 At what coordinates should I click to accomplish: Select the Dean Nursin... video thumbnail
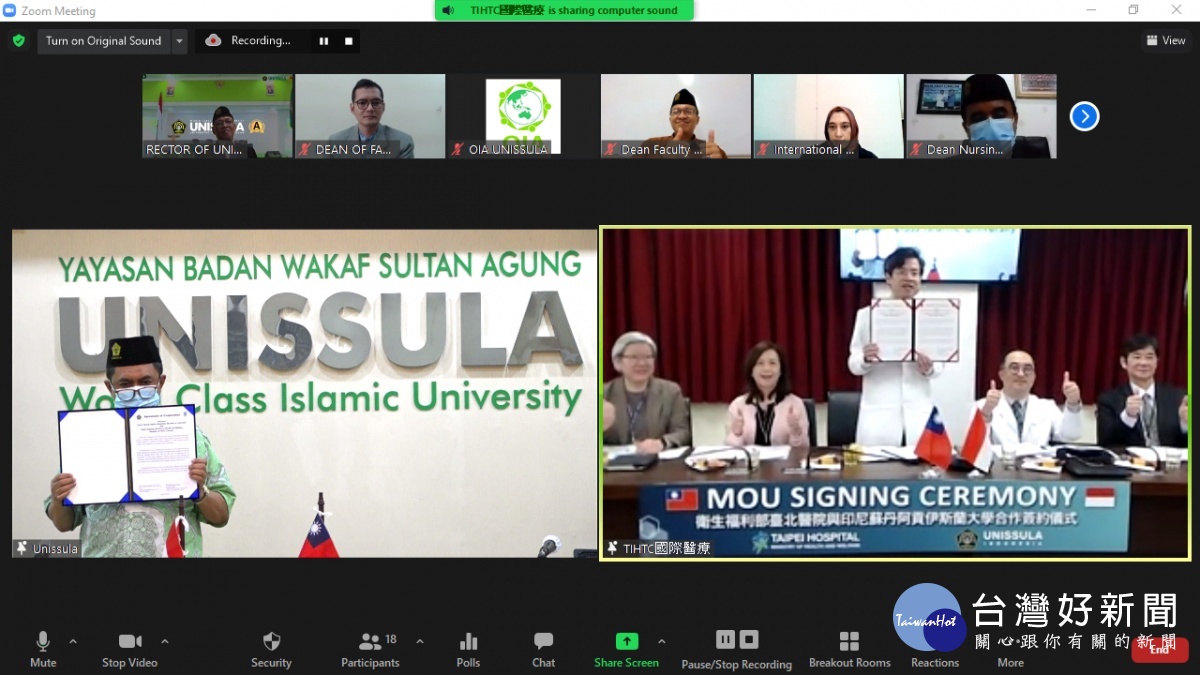pos(981,116)
